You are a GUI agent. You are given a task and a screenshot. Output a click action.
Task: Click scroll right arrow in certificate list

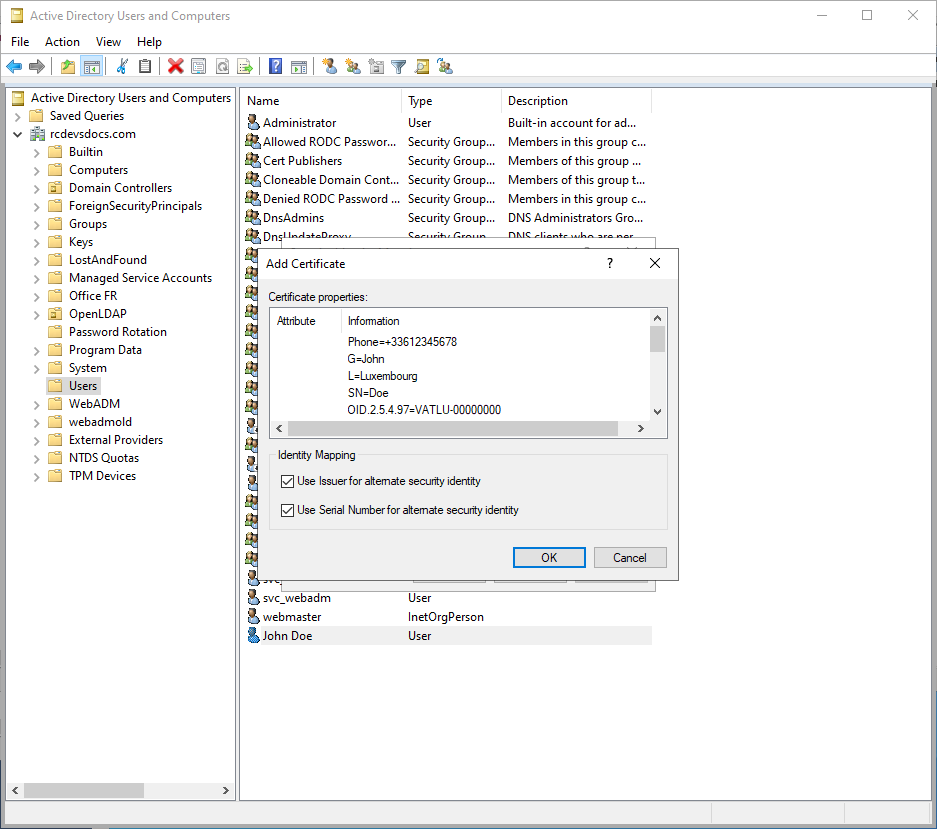pos(641,429)
